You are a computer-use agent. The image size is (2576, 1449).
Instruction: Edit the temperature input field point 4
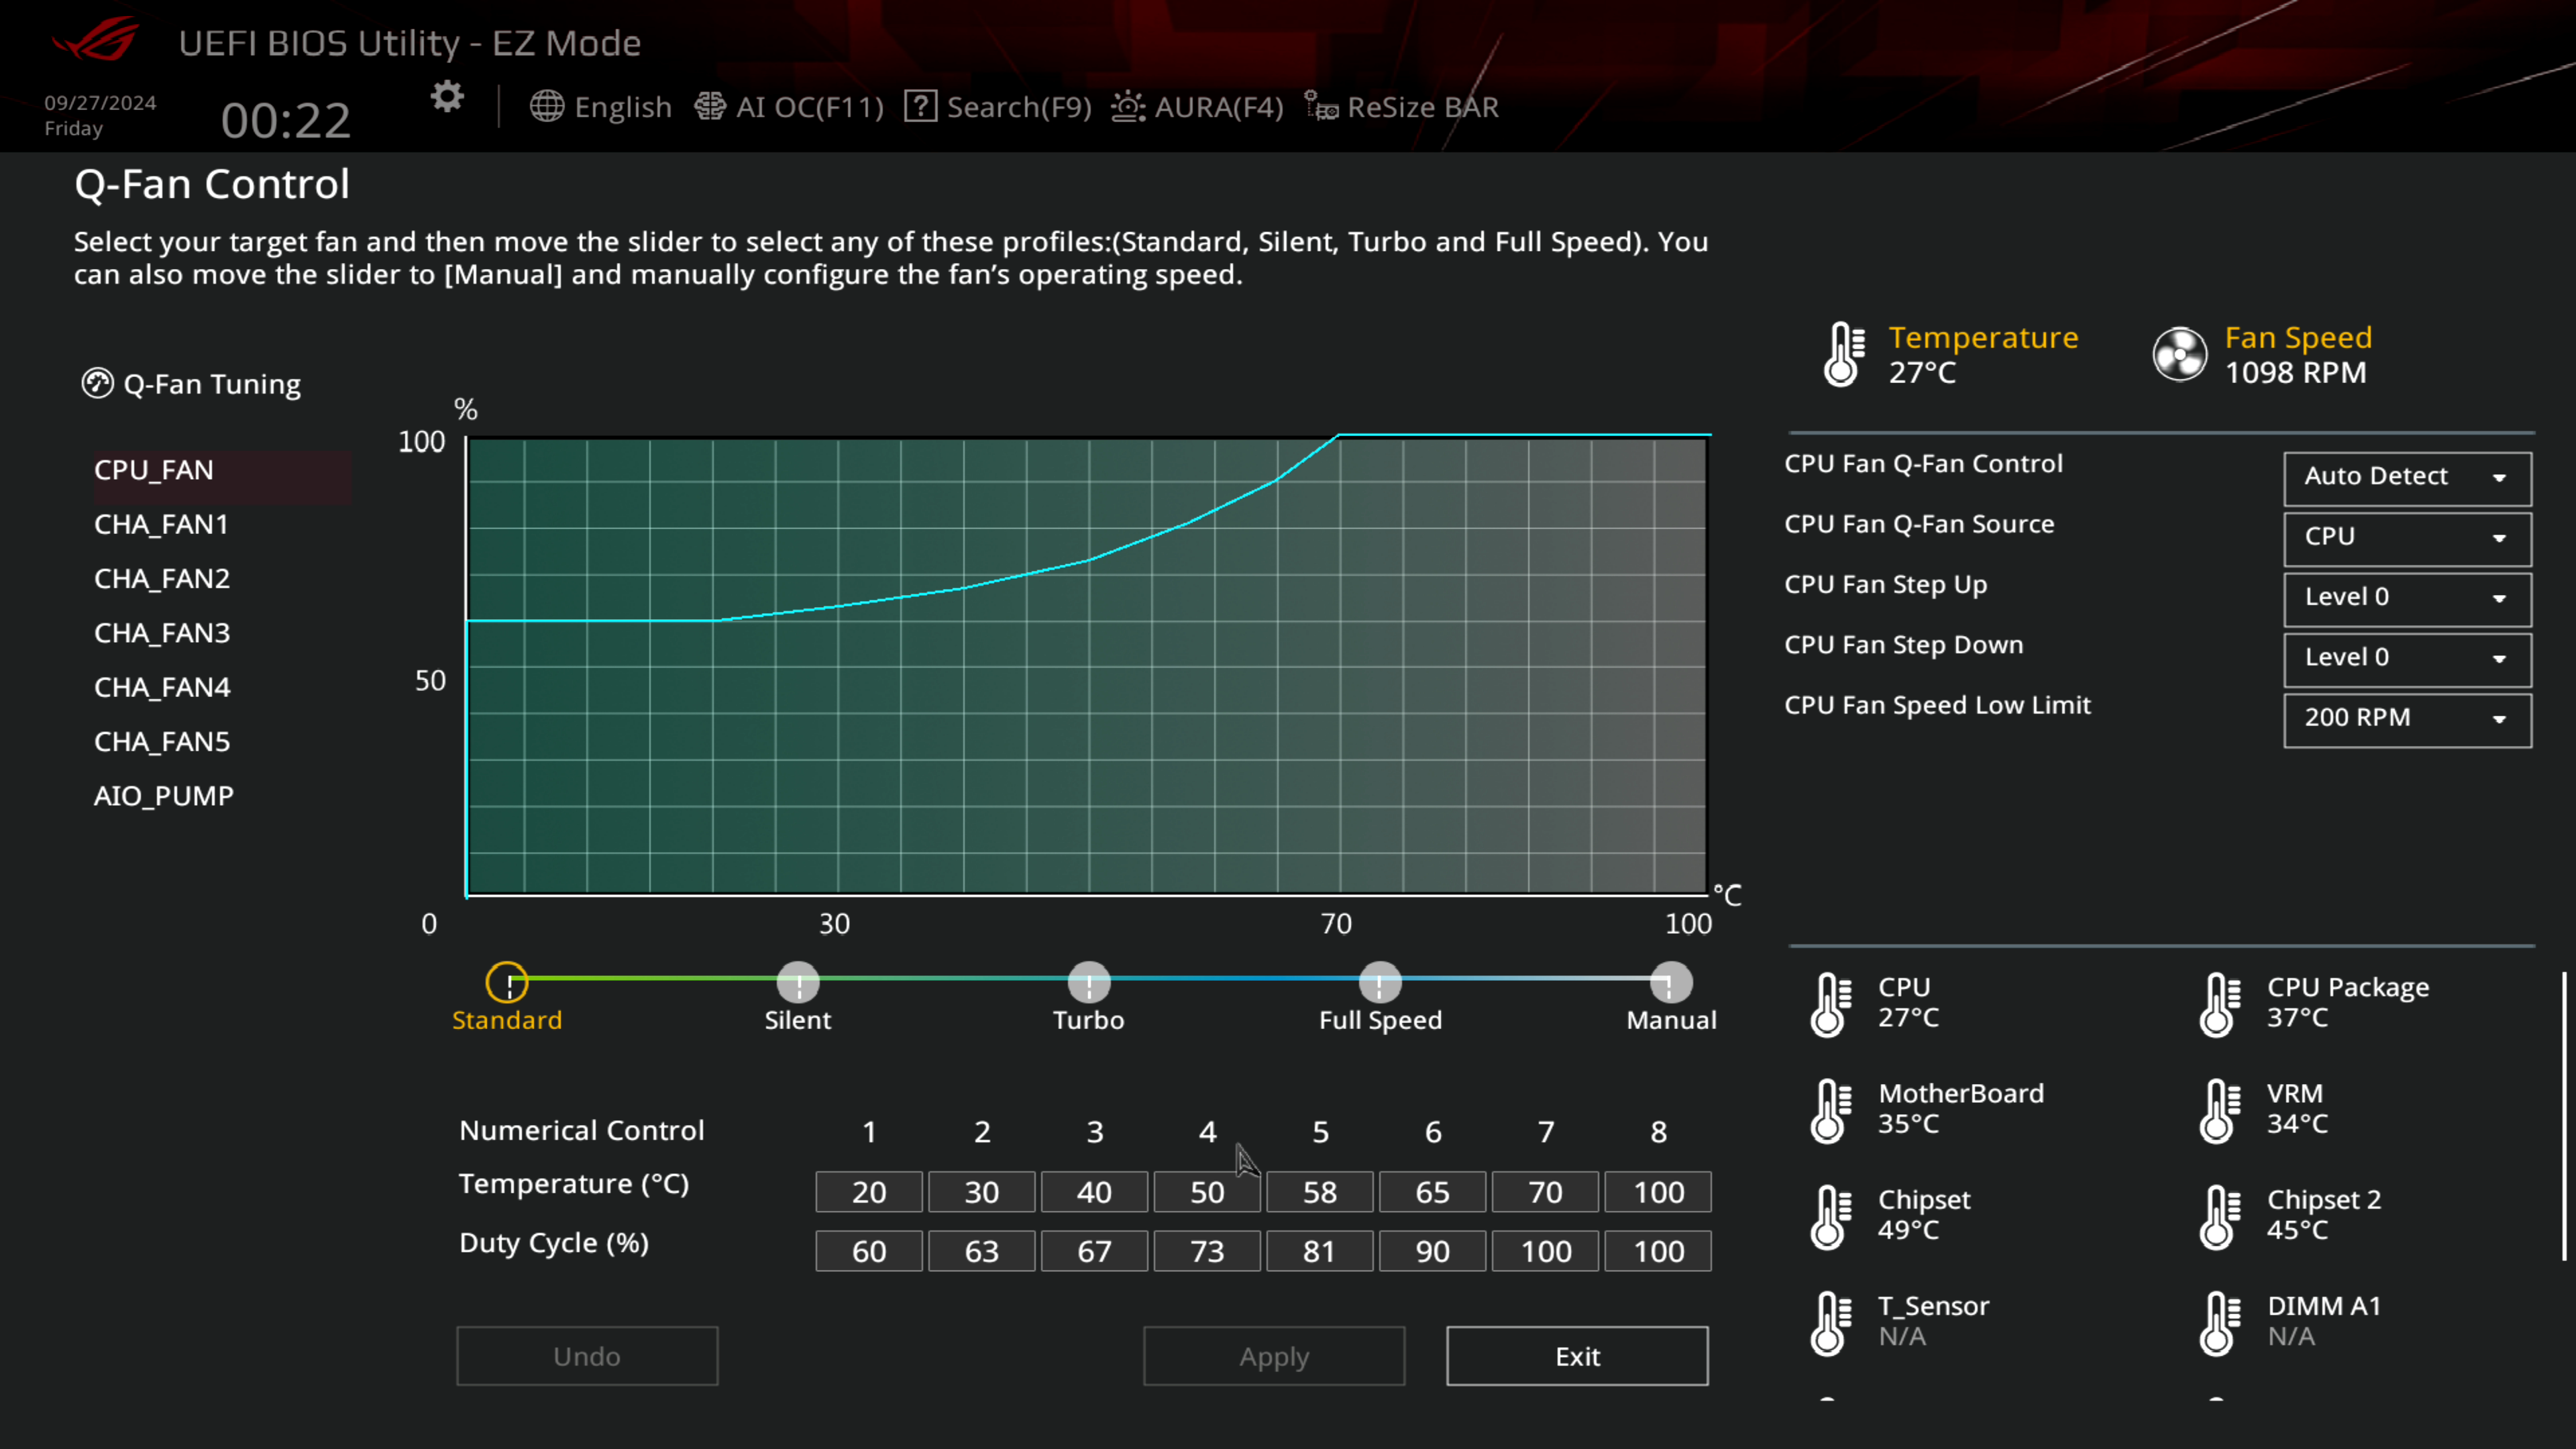(x=1207, y=1191)
